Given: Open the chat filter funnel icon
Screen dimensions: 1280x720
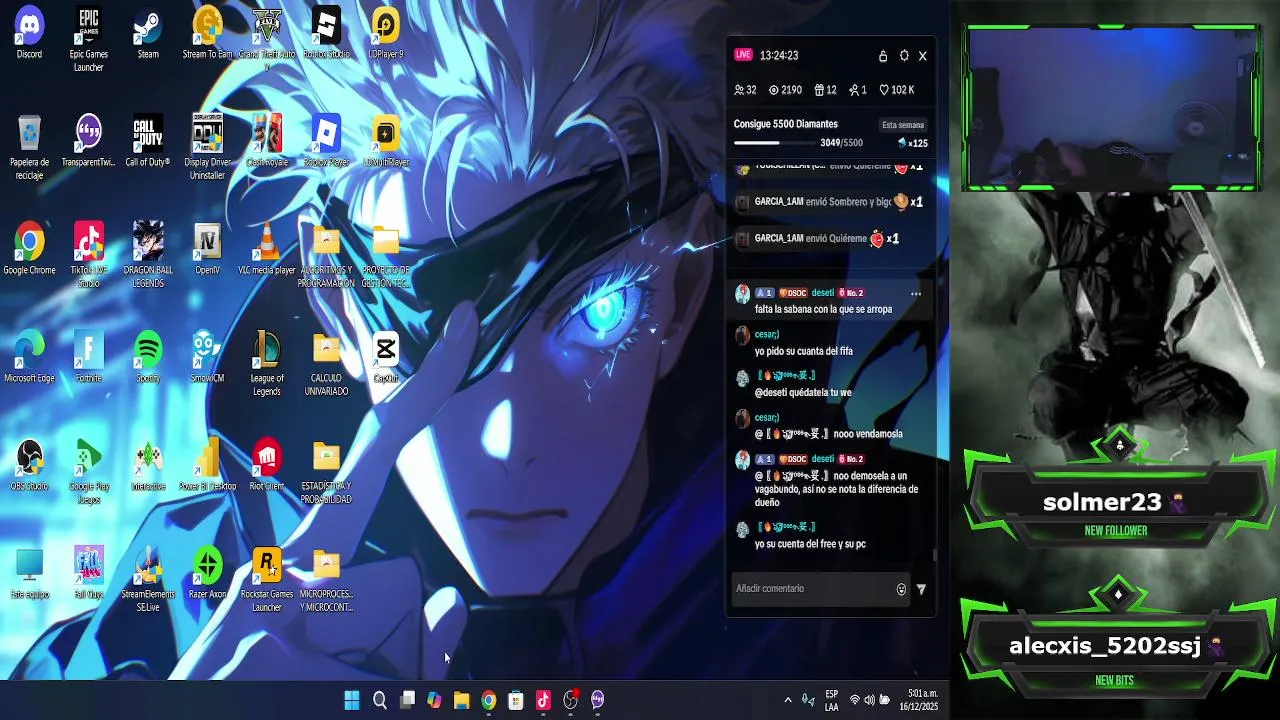Looking at the screenshot, I should [x=921, y=590].
